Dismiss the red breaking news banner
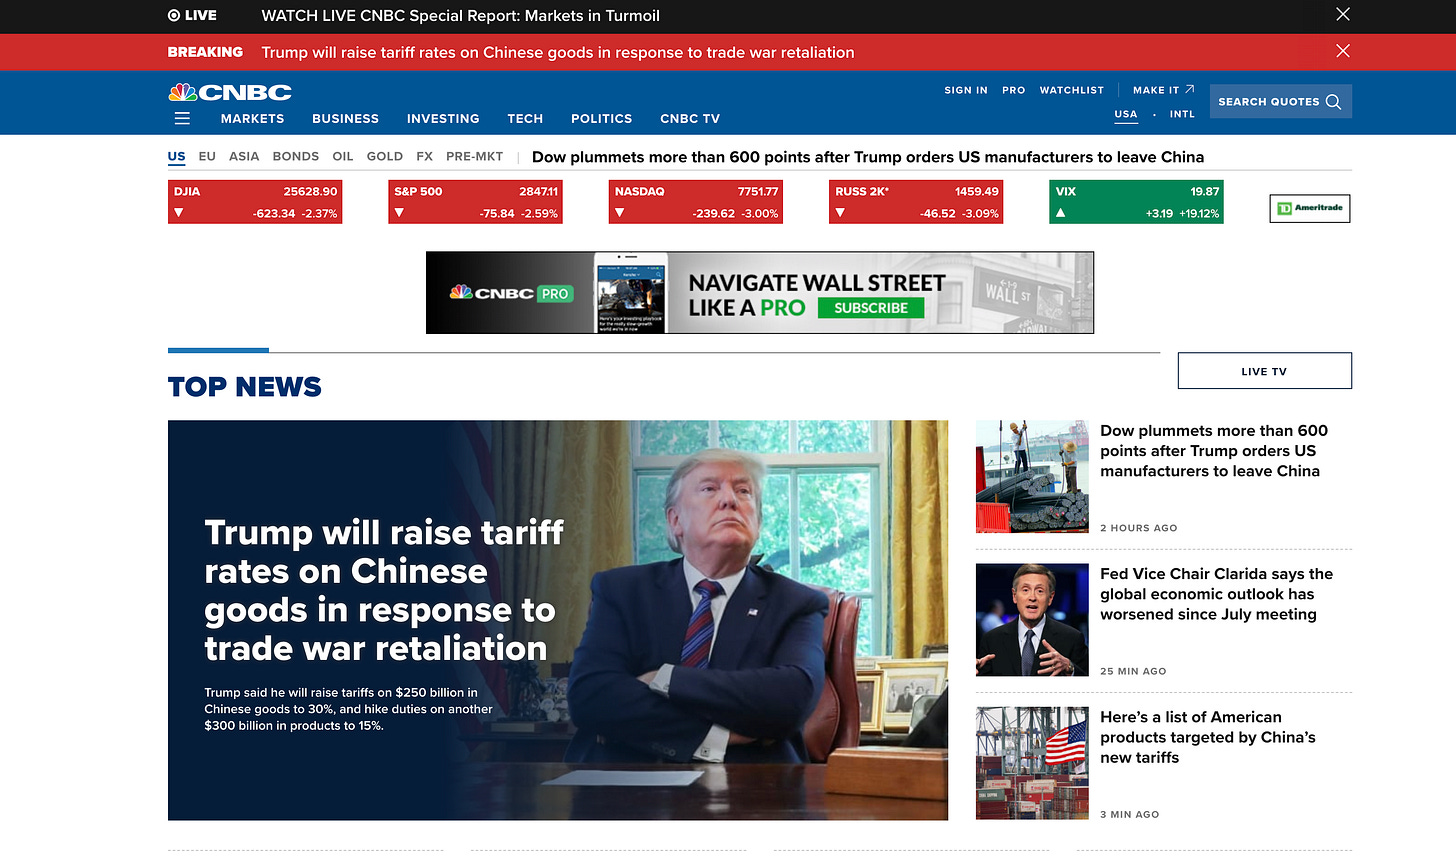This screenshot has height=858, width=1456. (x=1343, y=51)
